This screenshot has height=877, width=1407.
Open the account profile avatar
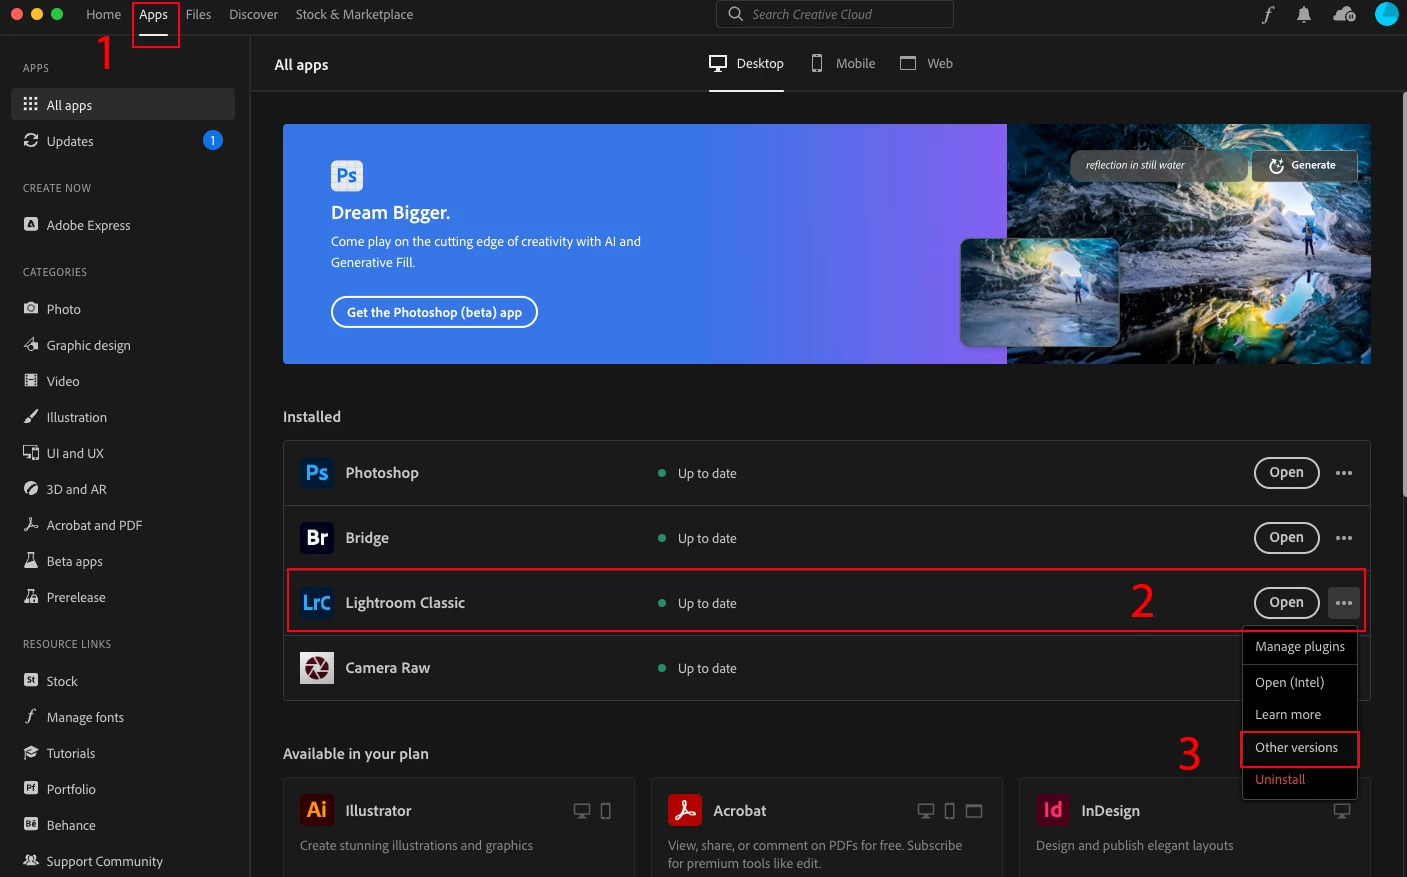[x=1387, y=14]
